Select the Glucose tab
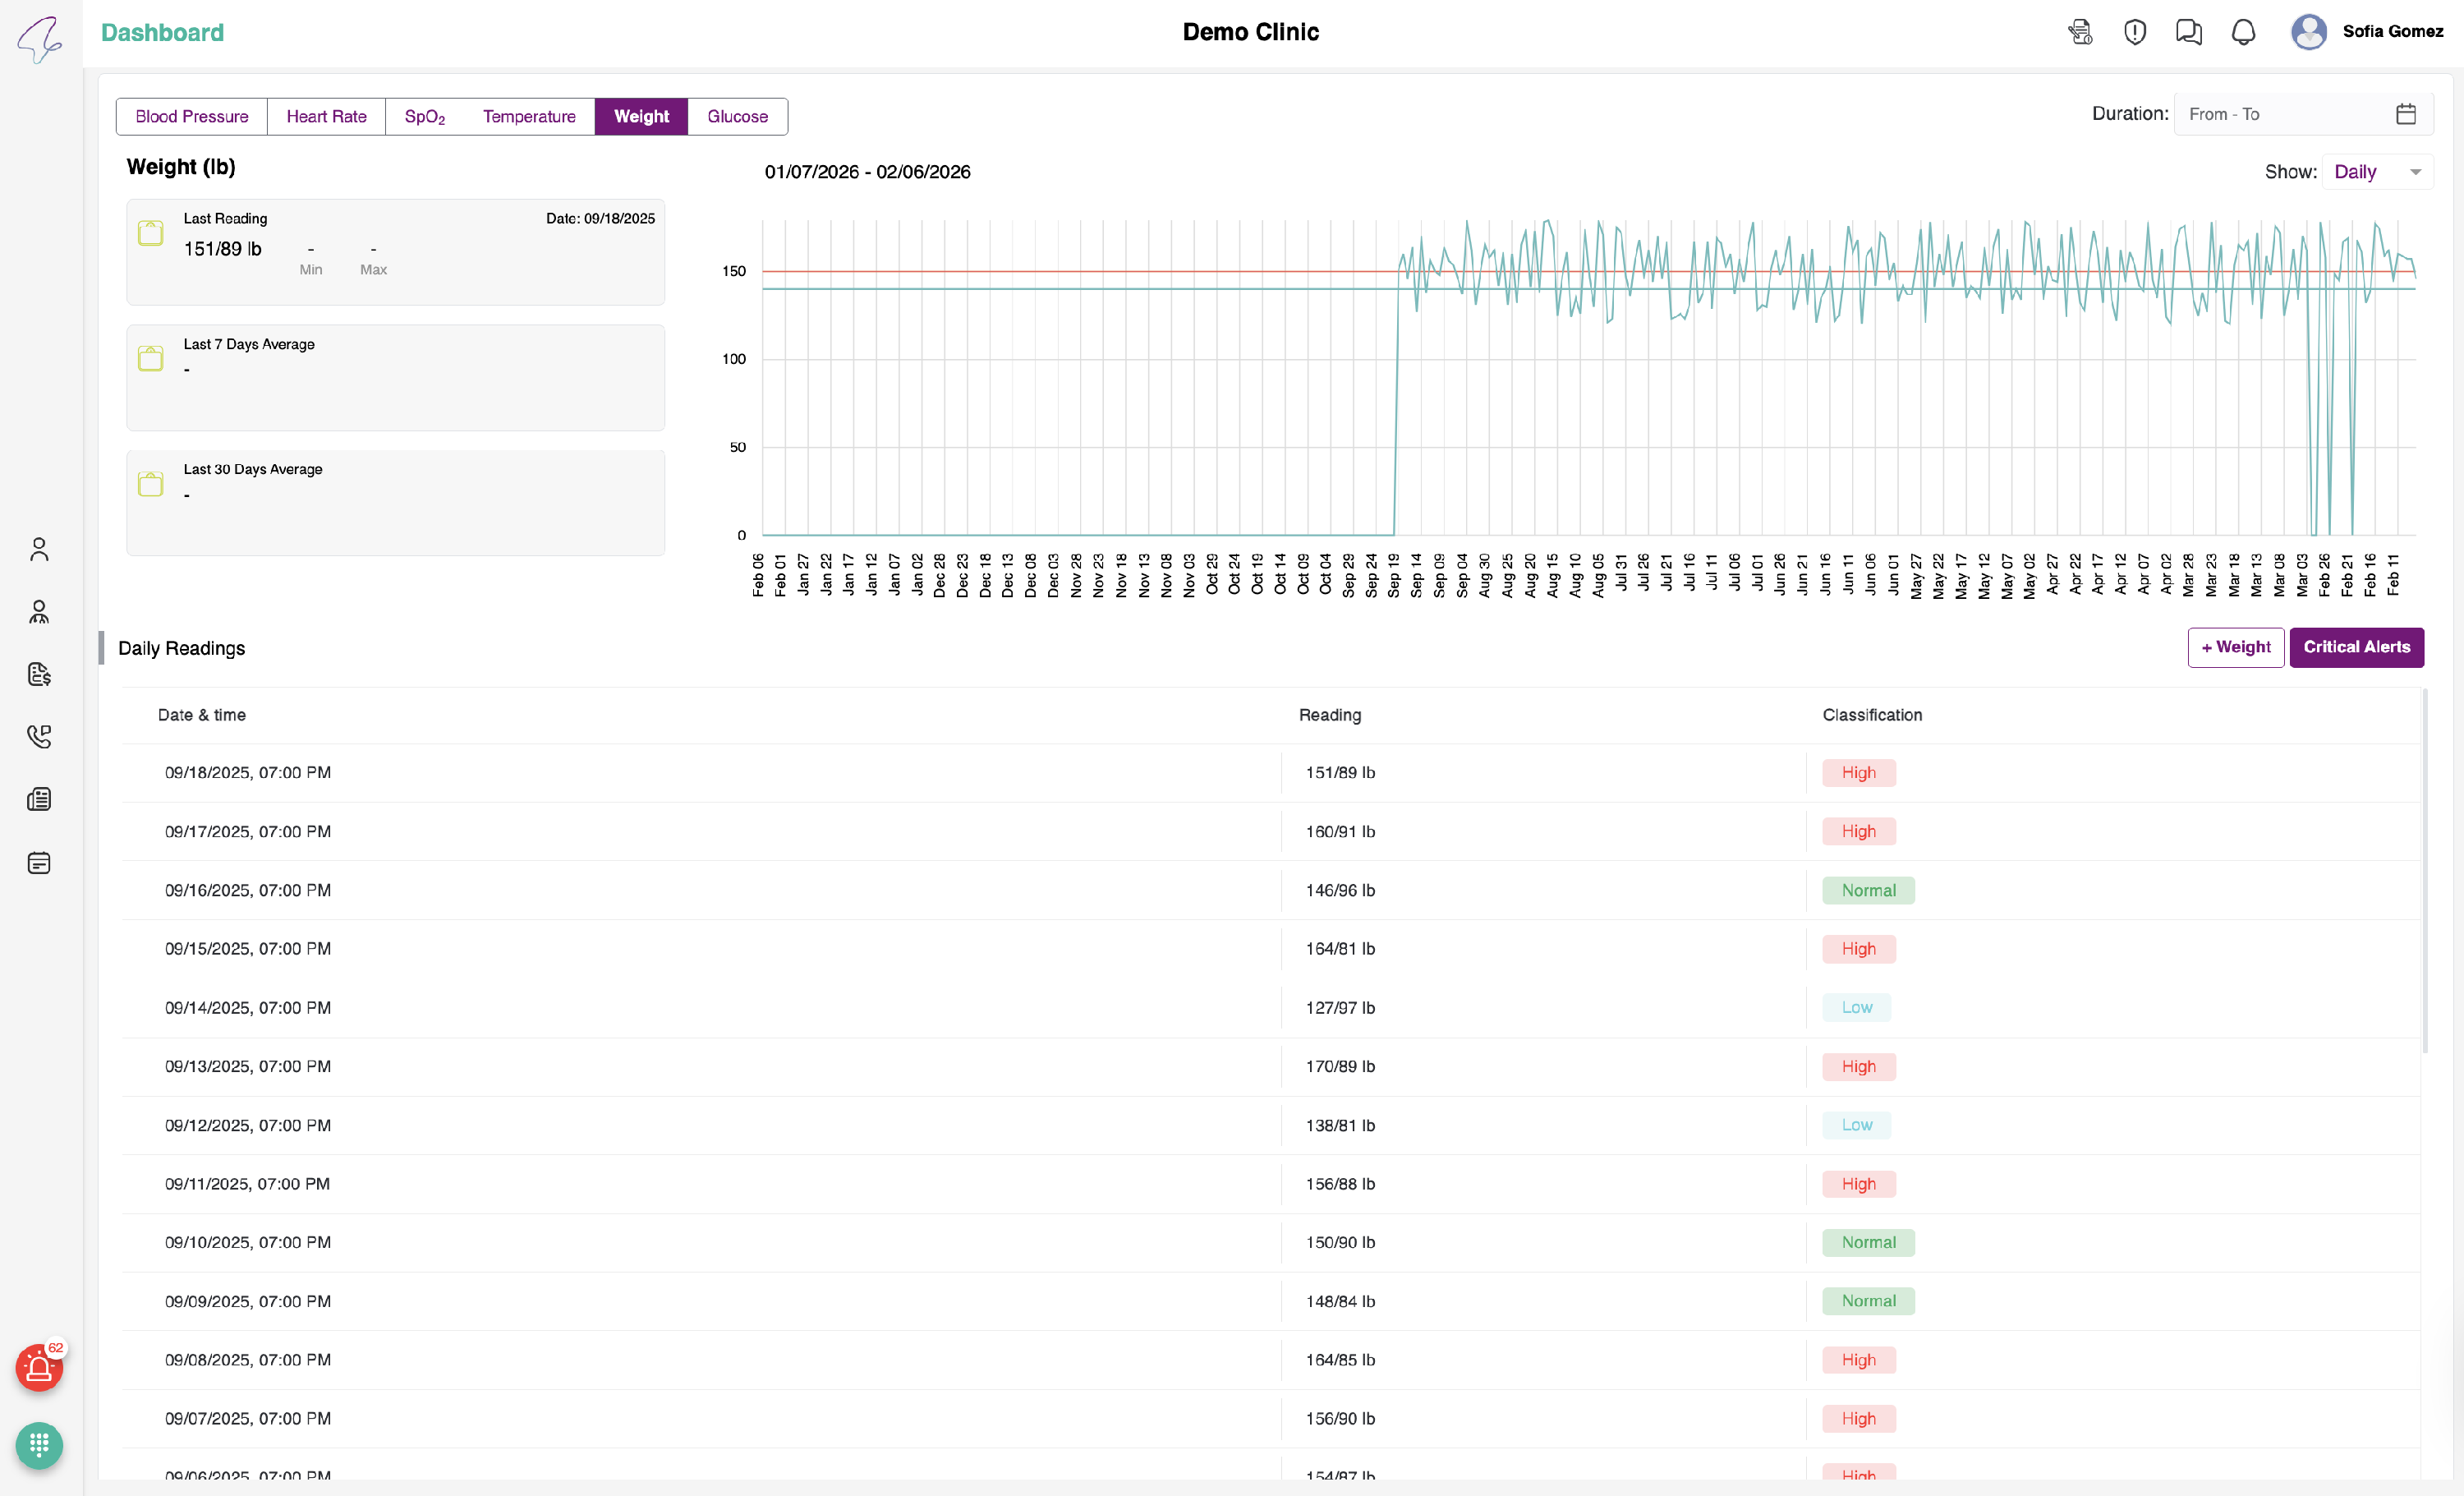Image resolution: width=2464 pixels, height=1496 pixels. (737, 116)
